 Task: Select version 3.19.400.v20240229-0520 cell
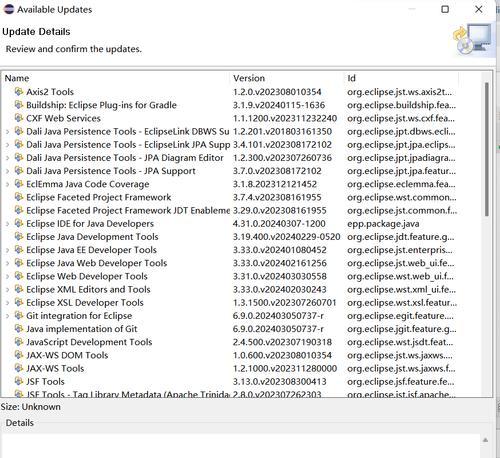point(286,237)
